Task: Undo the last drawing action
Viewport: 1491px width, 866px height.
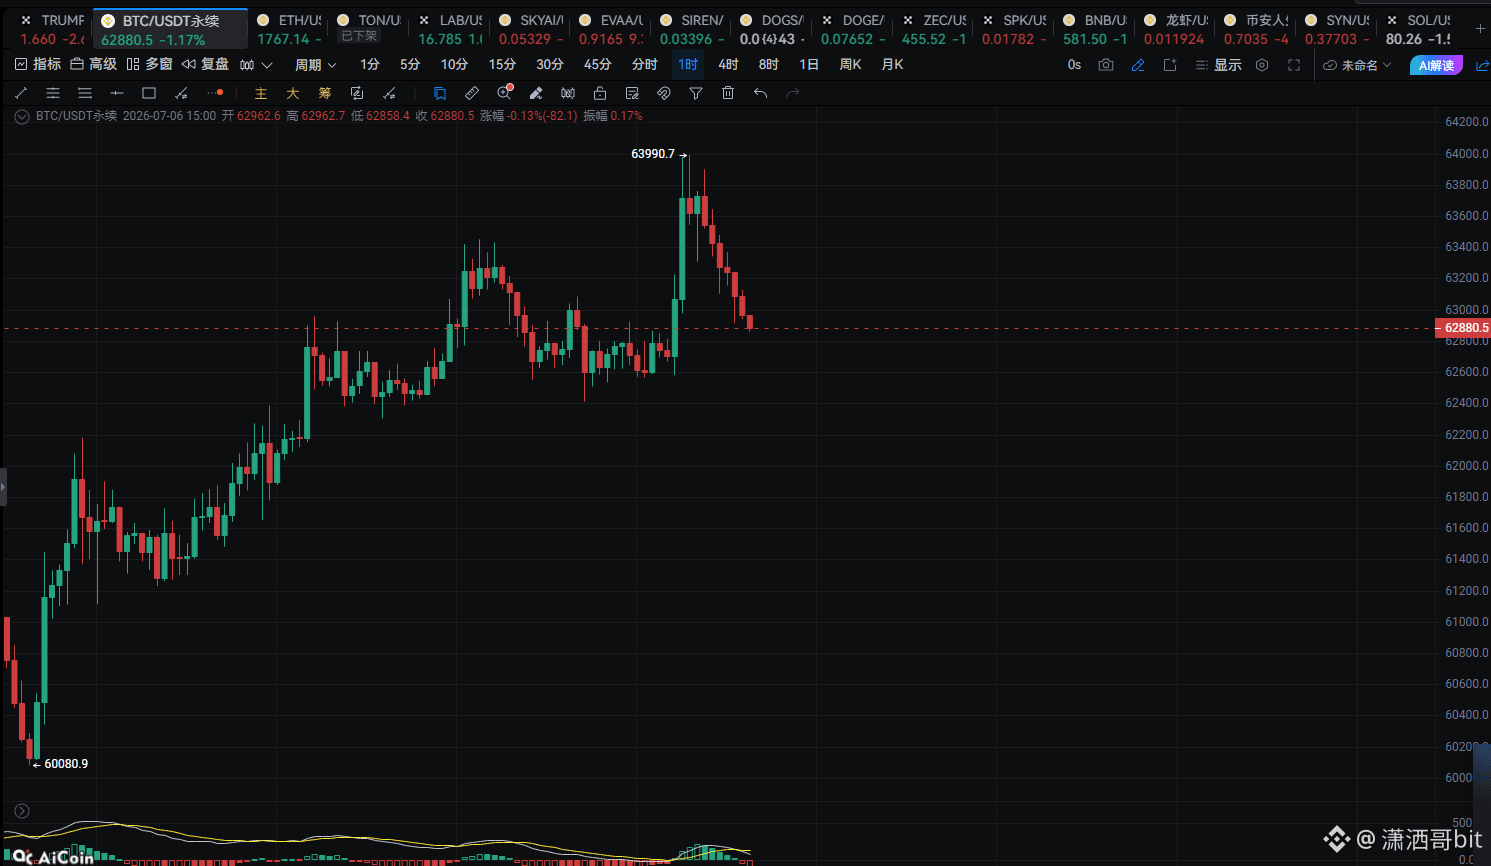Action: 761,93
